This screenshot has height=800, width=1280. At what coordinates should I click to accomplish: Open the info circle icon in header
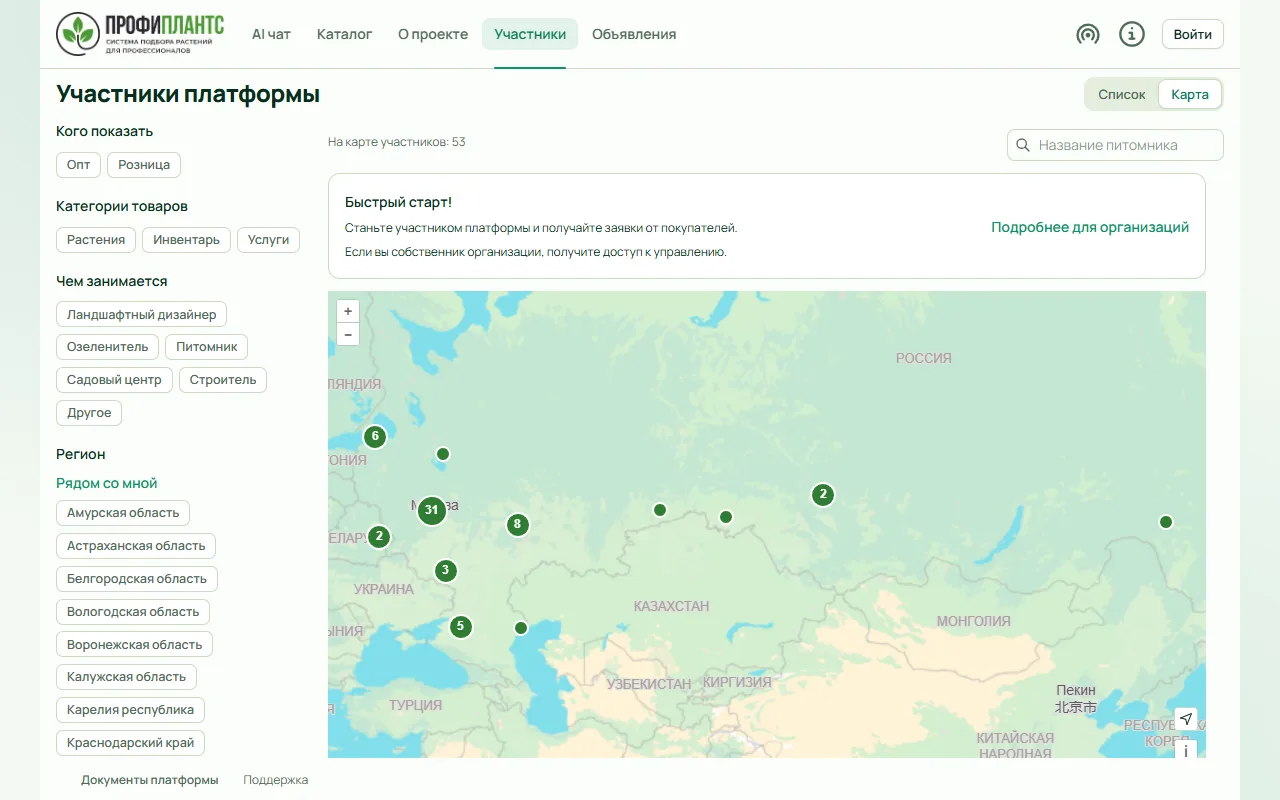coord(1131,34)
